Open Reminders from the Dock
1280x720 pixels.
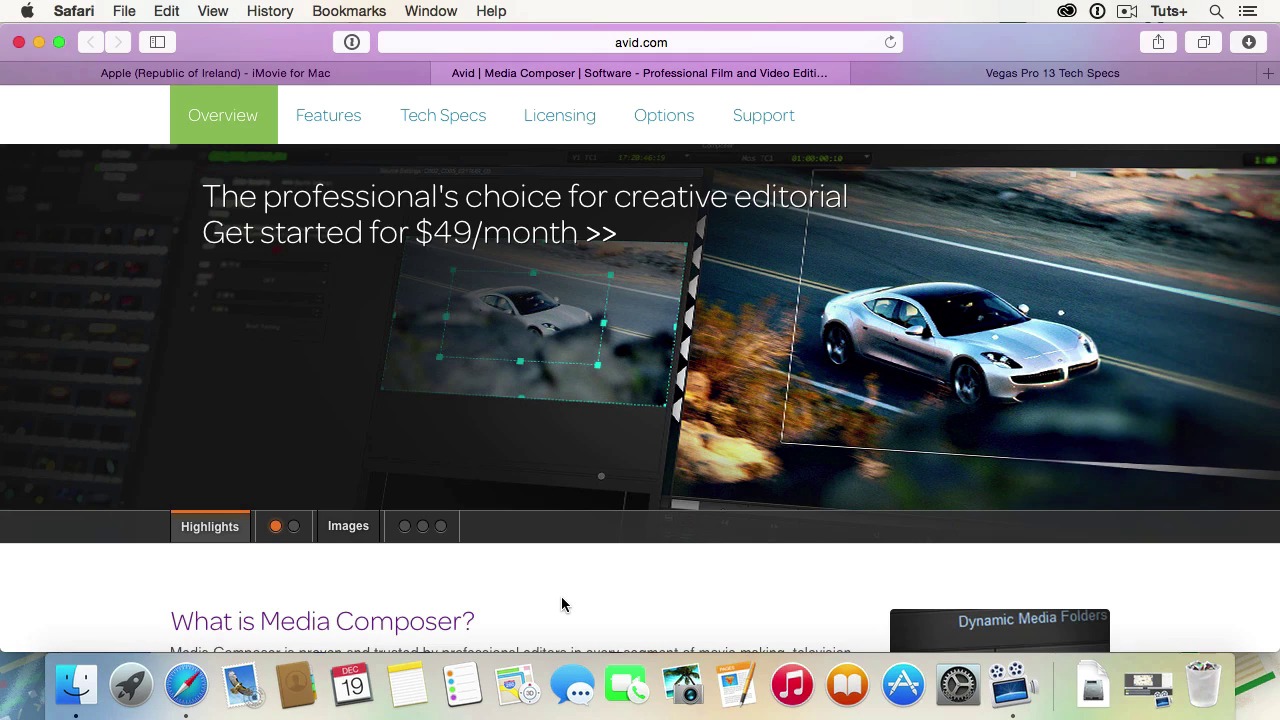[462, 685]
